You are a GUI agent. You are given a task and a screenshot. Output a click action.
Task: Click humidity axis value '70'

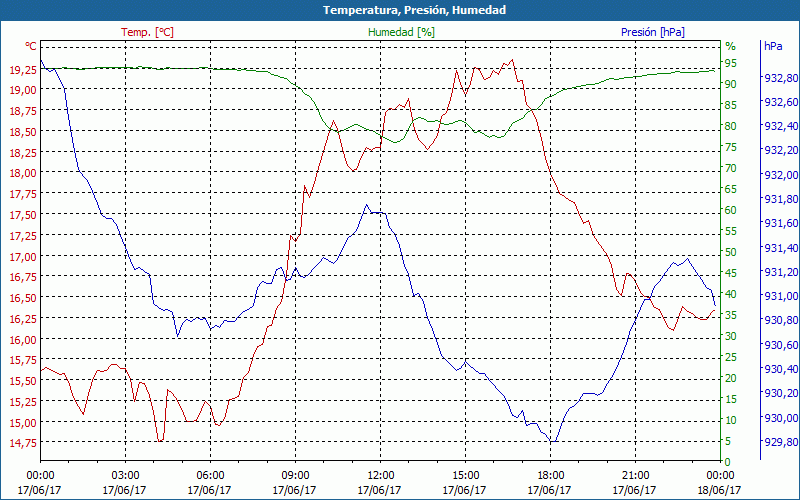click(x=731, y=168)
